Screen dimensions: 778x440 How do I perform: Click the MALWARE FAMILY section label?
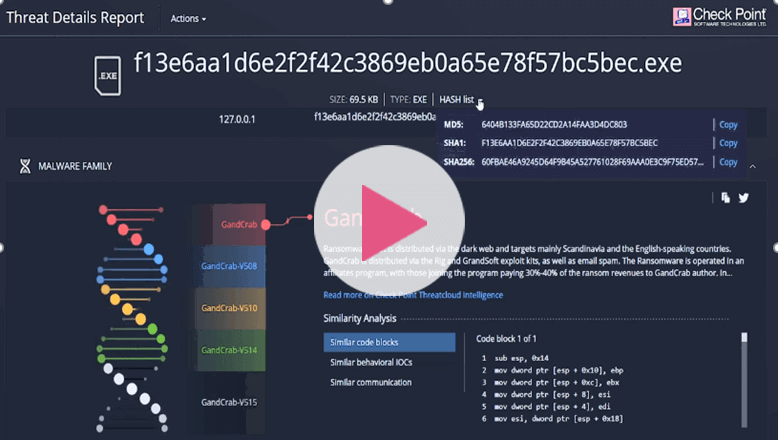point(75,166)
